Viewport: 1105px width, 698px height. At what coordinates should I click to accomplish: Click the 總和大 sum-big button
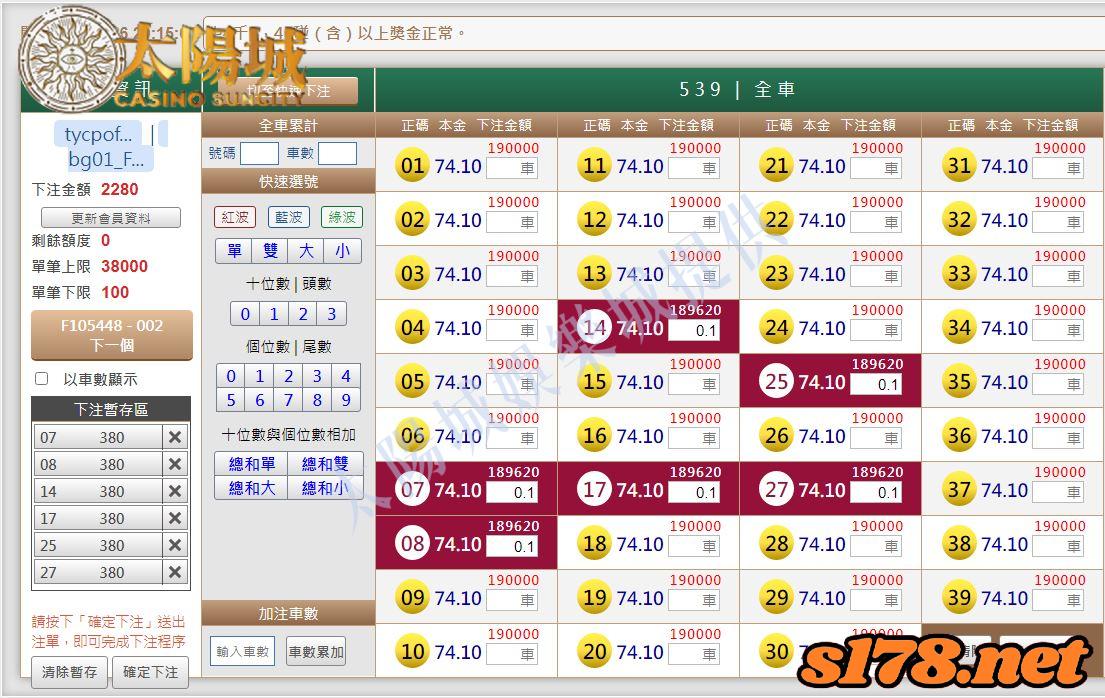tap(252, 487)
